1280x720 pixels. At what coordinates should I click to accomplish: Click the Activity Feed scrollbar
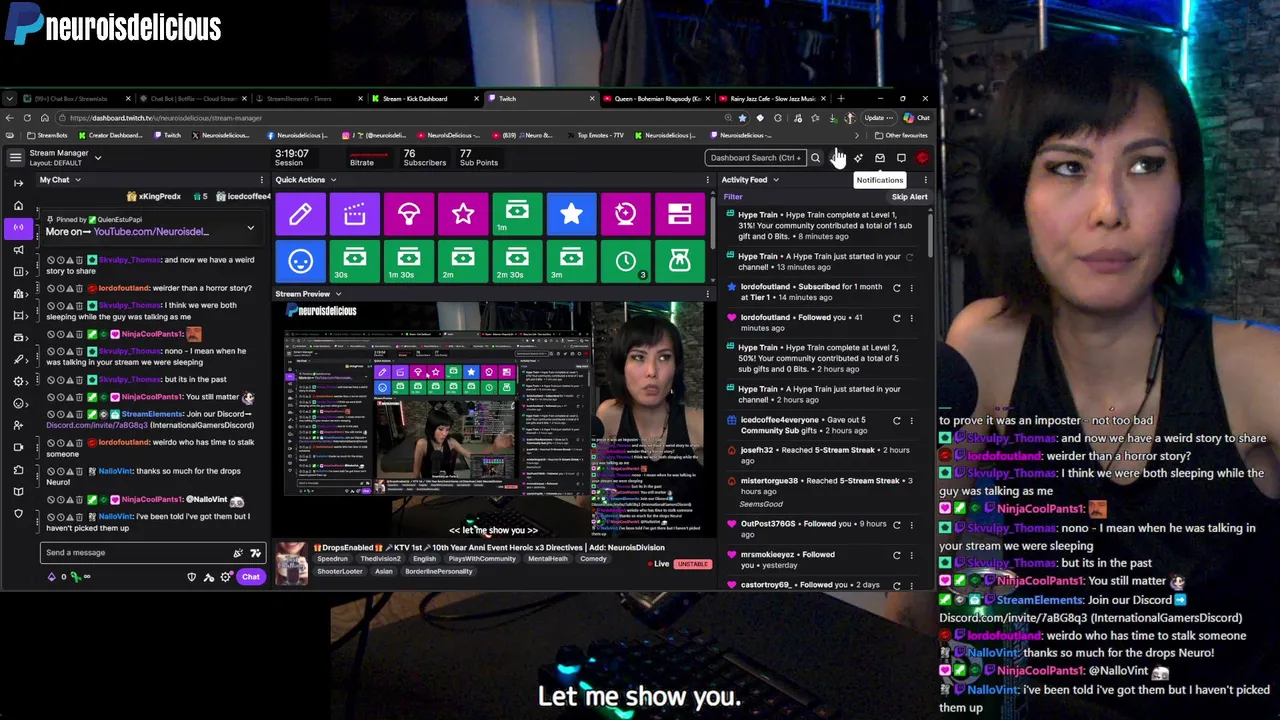click(x=930, y=235)
